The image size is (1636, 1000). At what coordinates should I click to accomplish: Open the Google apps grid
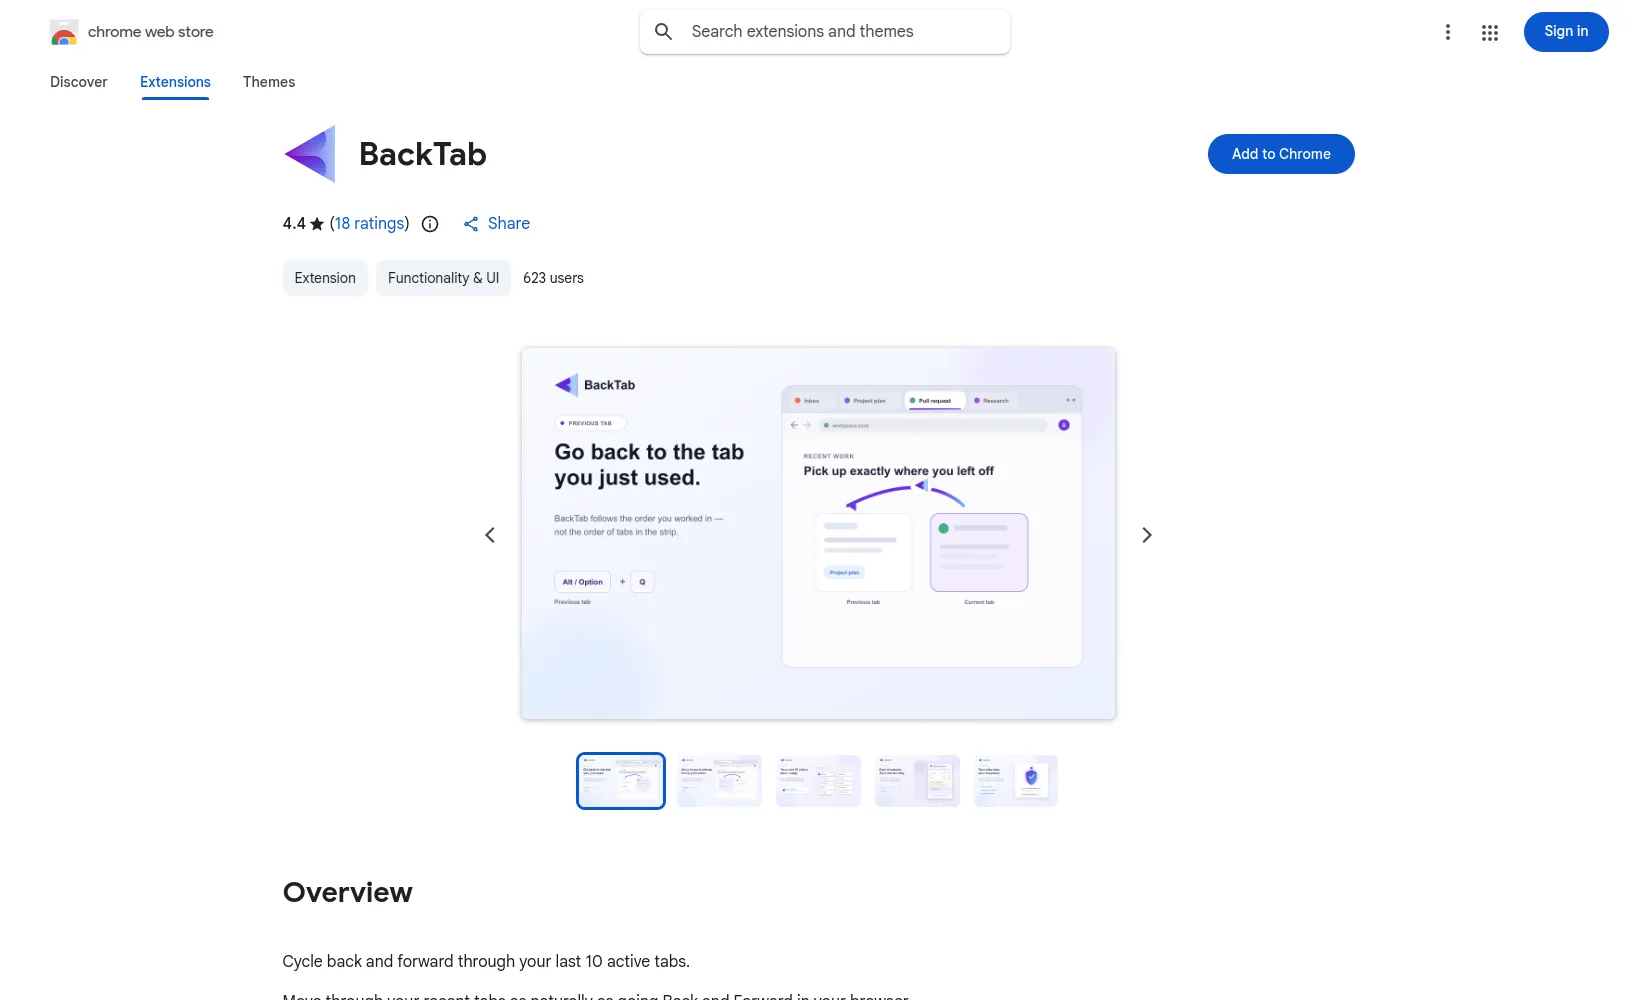1490,32
